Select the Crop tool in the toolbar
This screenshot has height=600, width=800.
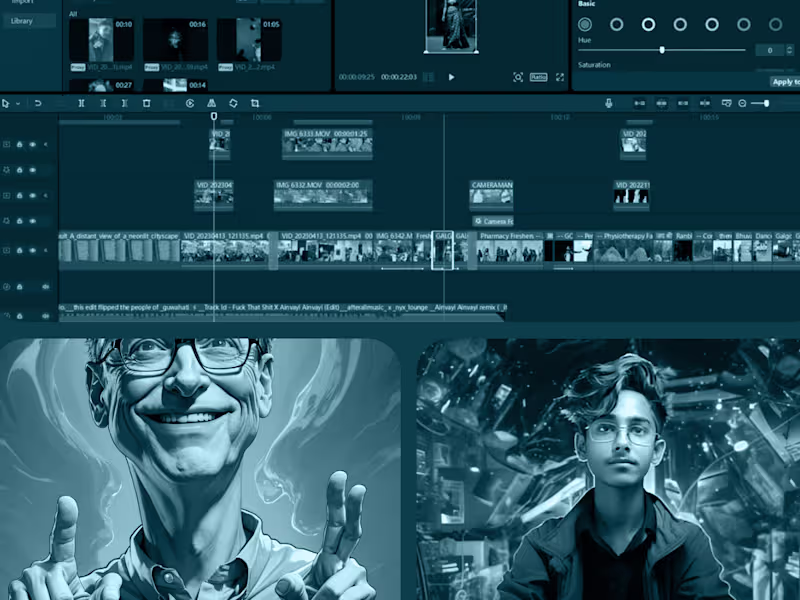click(x=256, y=103)
